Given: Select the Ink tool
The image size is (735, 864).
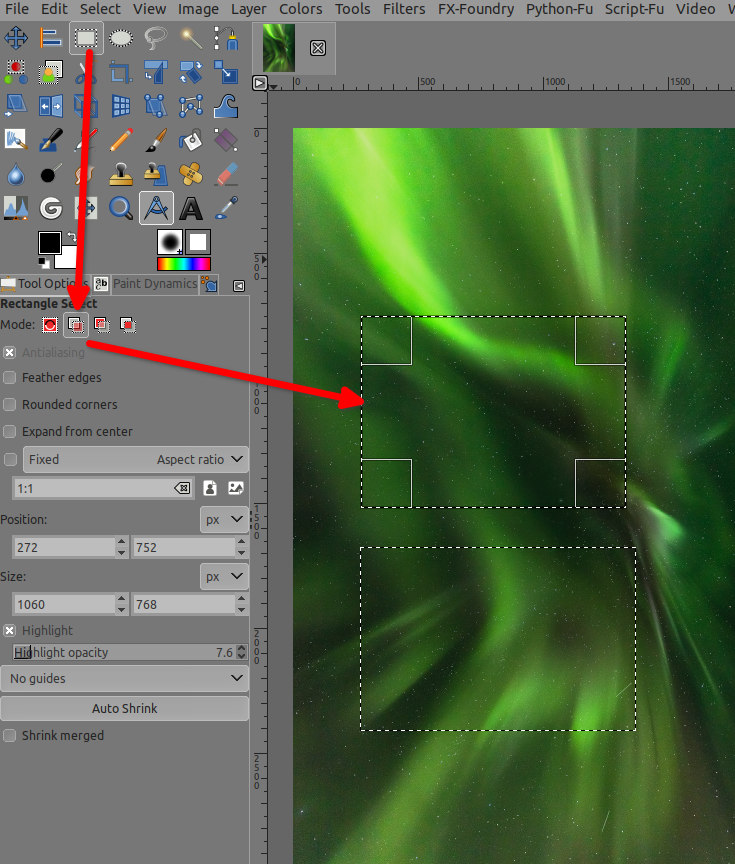Looking at the screenshot, I should pos(51,140).
